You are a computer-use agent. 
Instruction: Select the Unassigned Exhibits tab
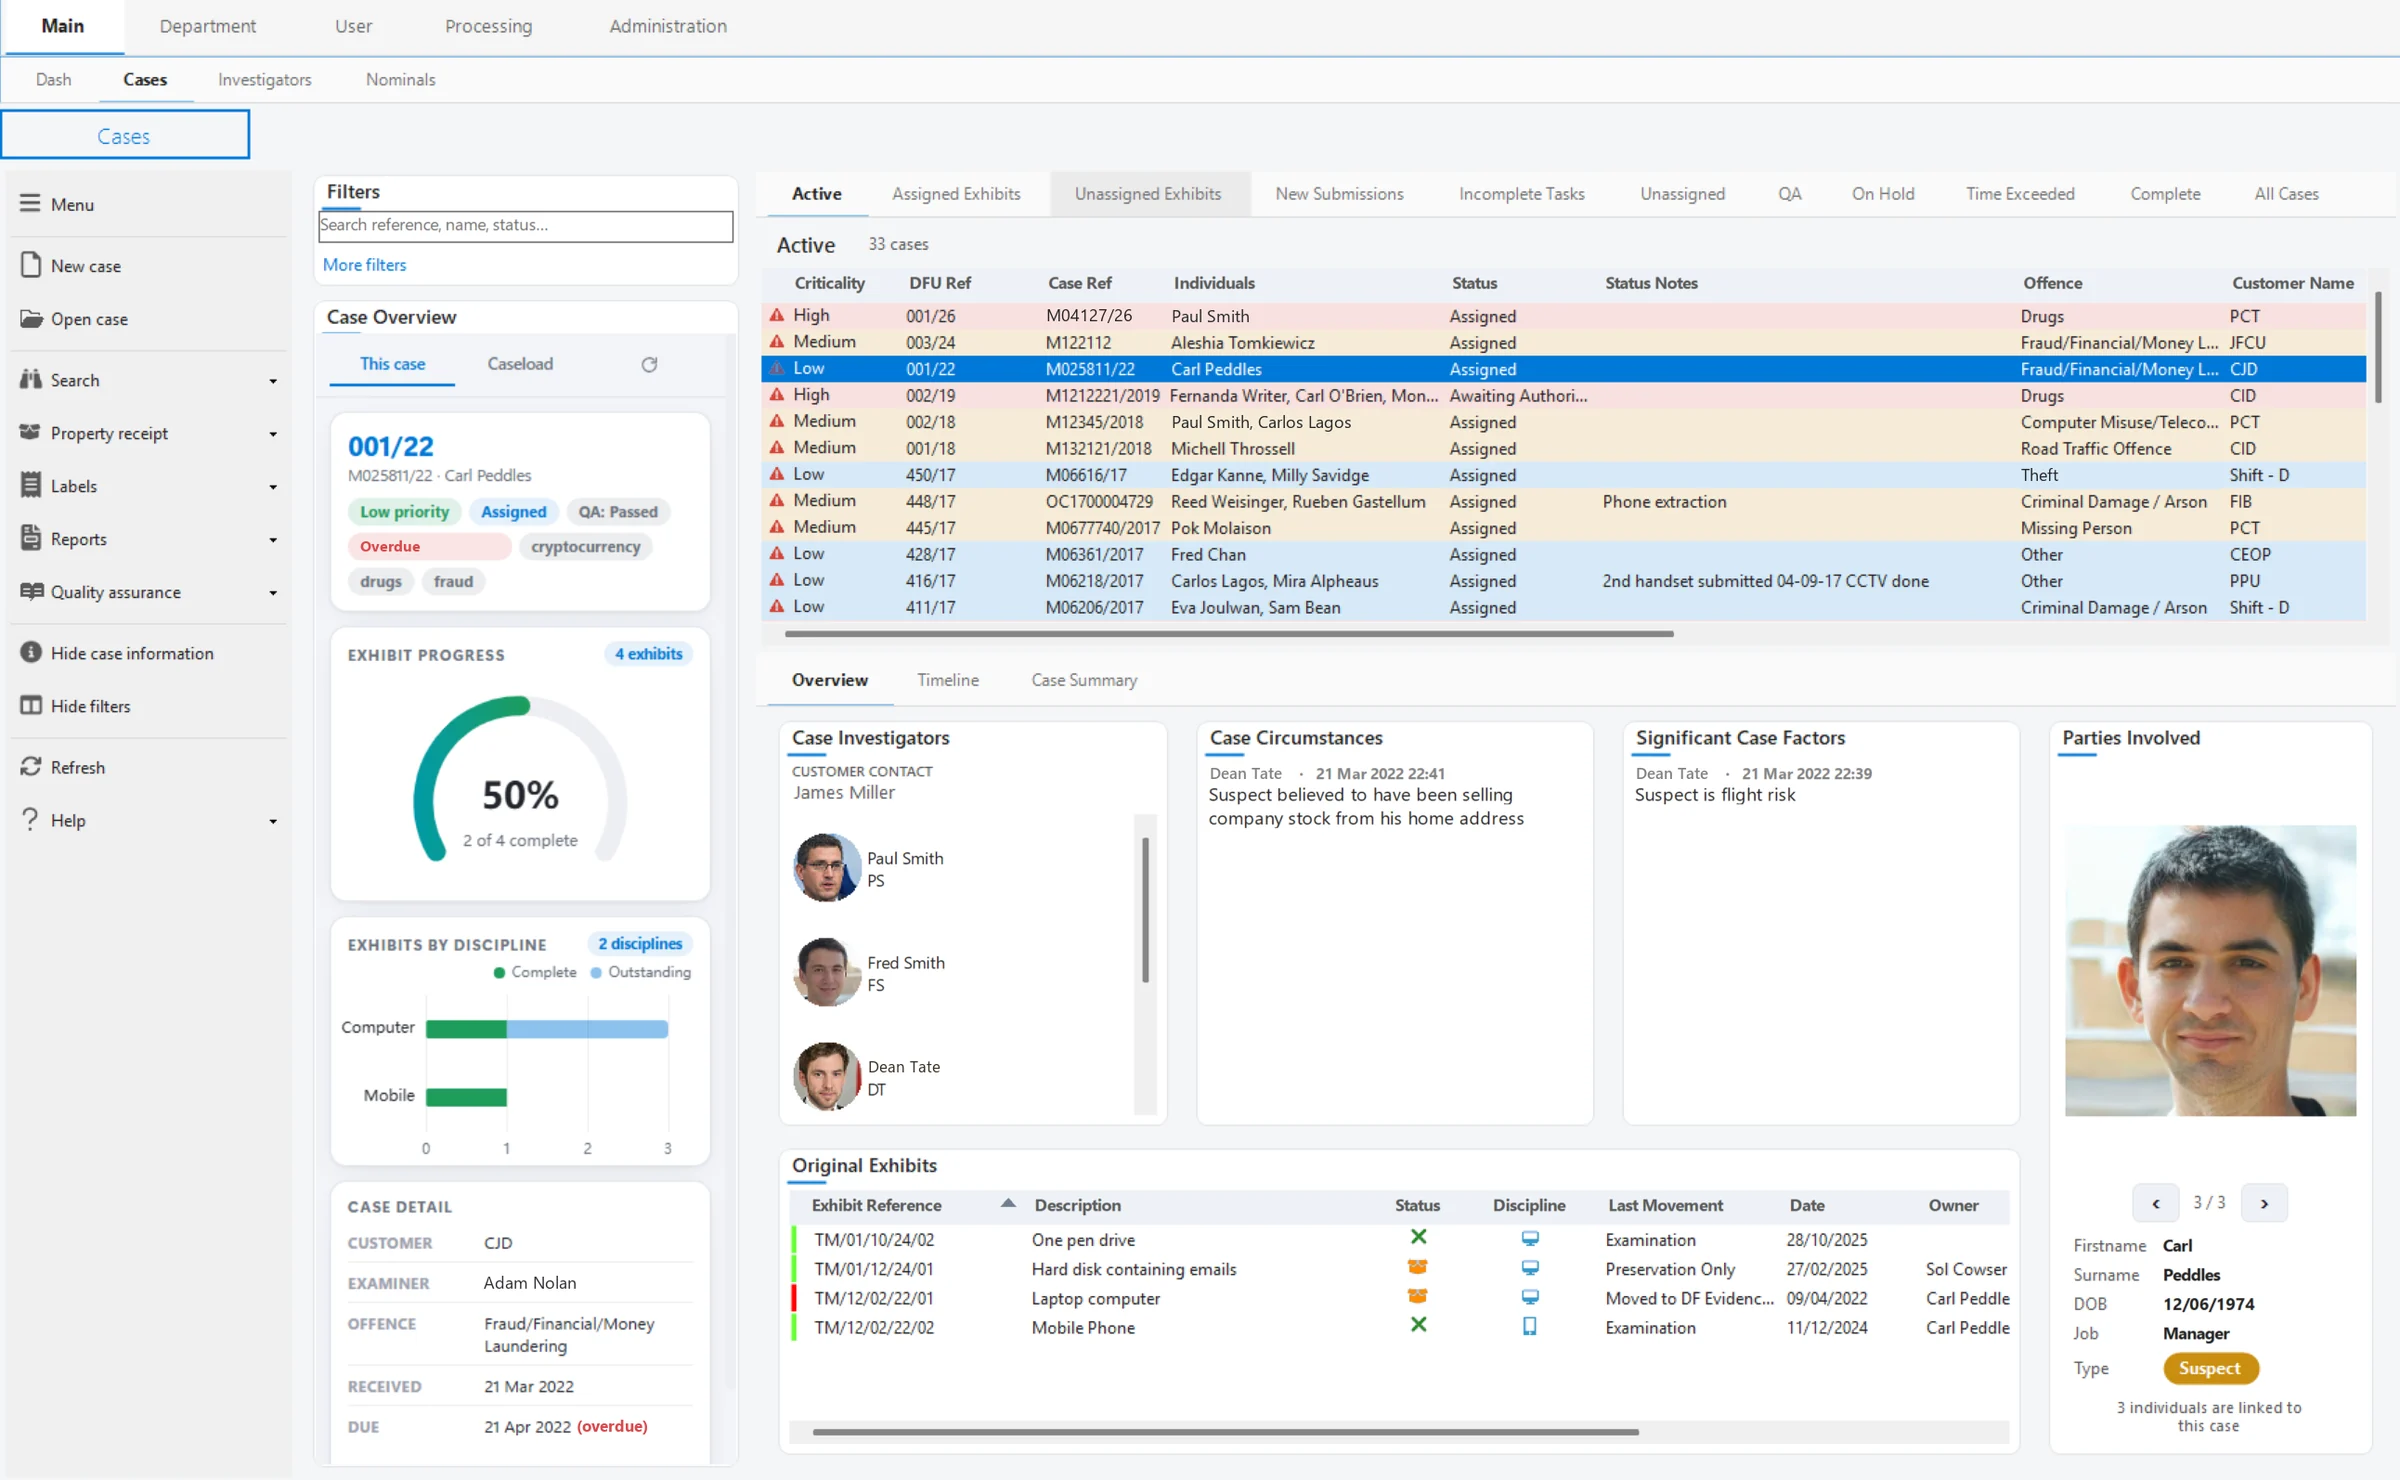tap(1148, 193)
